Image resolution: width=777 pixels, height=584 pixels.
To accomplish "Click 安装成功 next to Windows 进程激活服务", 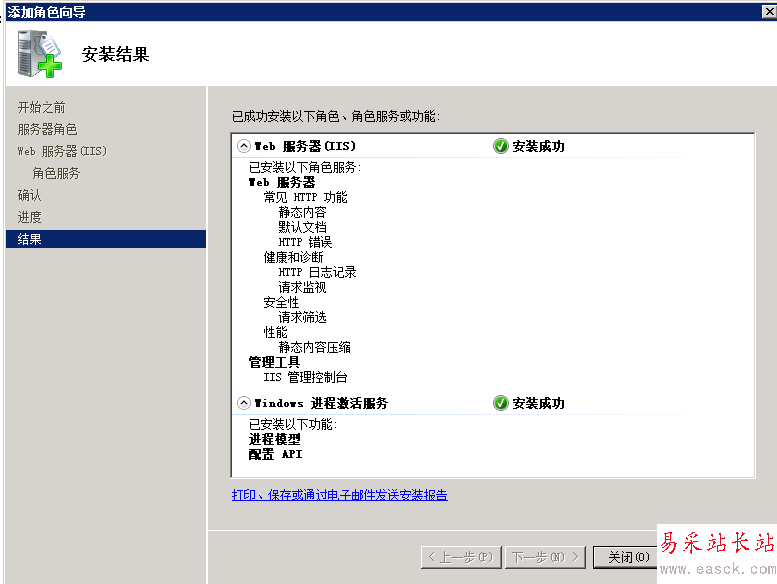I will pyautogui.click(x=539, y=403).
